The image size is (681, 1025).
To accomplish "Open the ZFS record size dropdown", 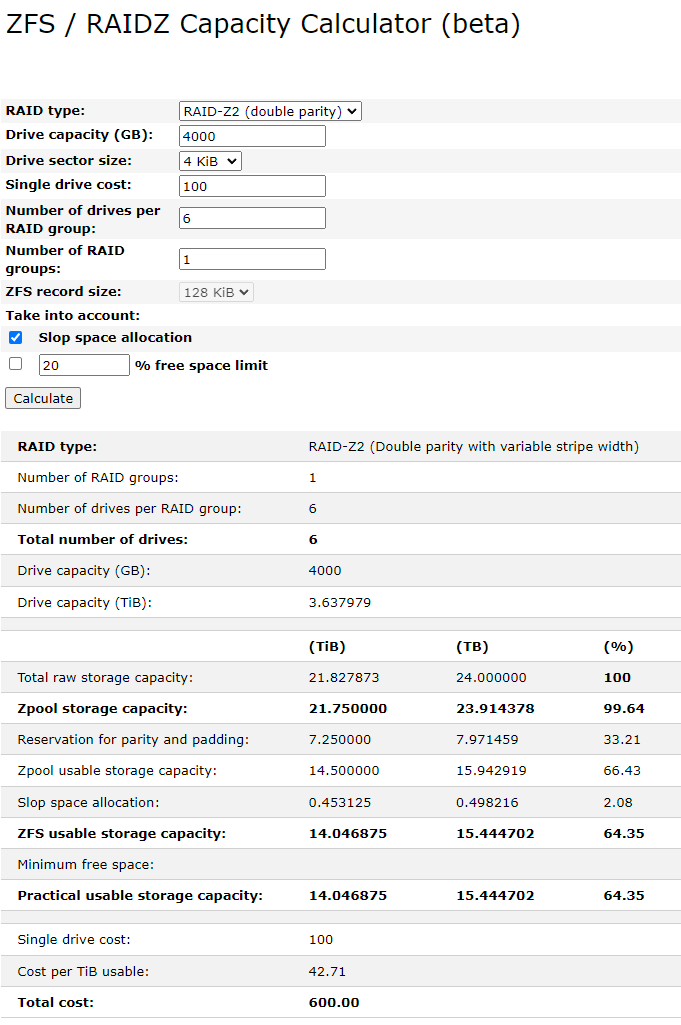I will tap(216, 292).
